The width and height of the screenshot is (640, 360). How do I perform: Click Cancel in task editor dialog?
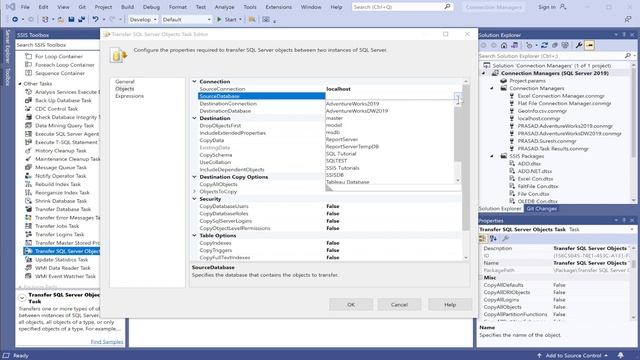[399, 304]
